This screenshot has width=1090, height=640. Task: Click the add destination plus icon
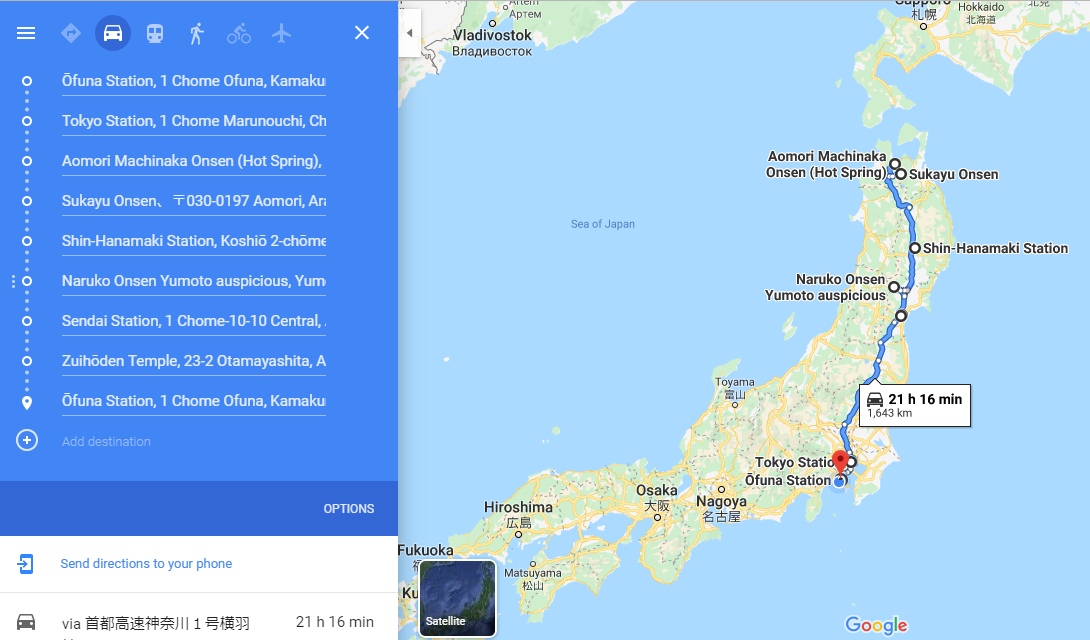pos(26,441)
